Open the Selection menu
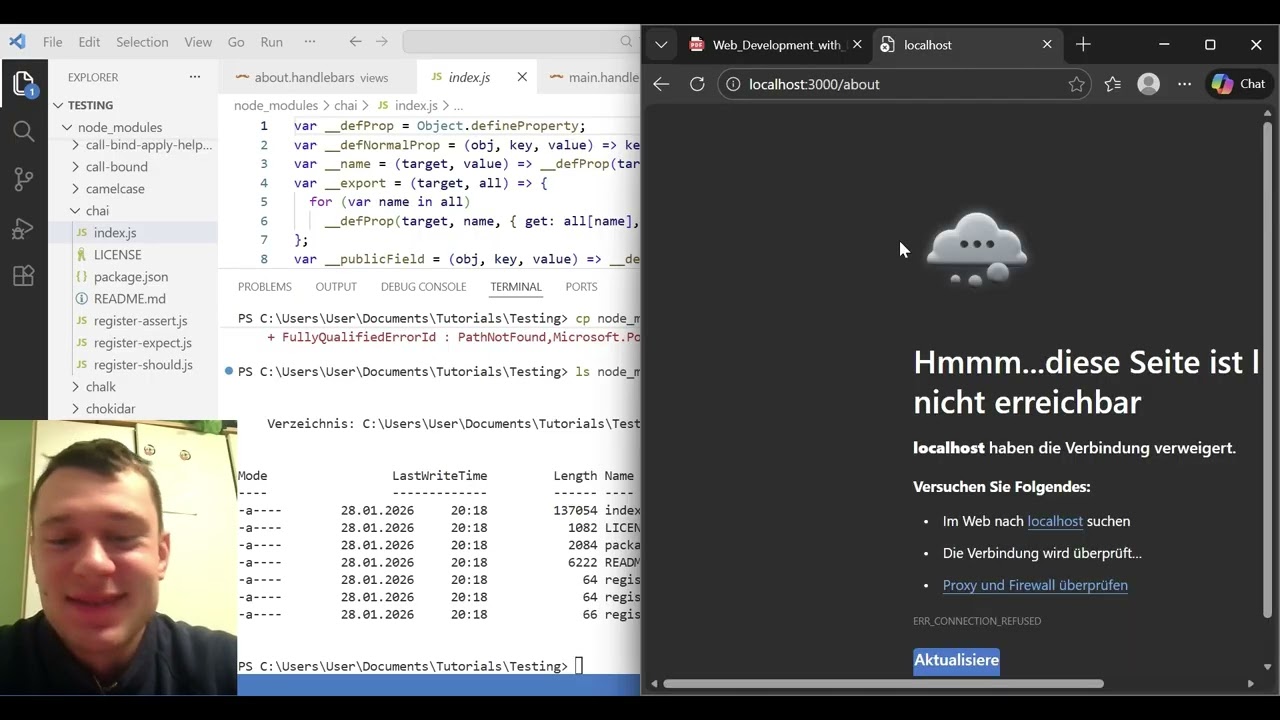Screen dimensions: 1280x720 tap(142, 42)
